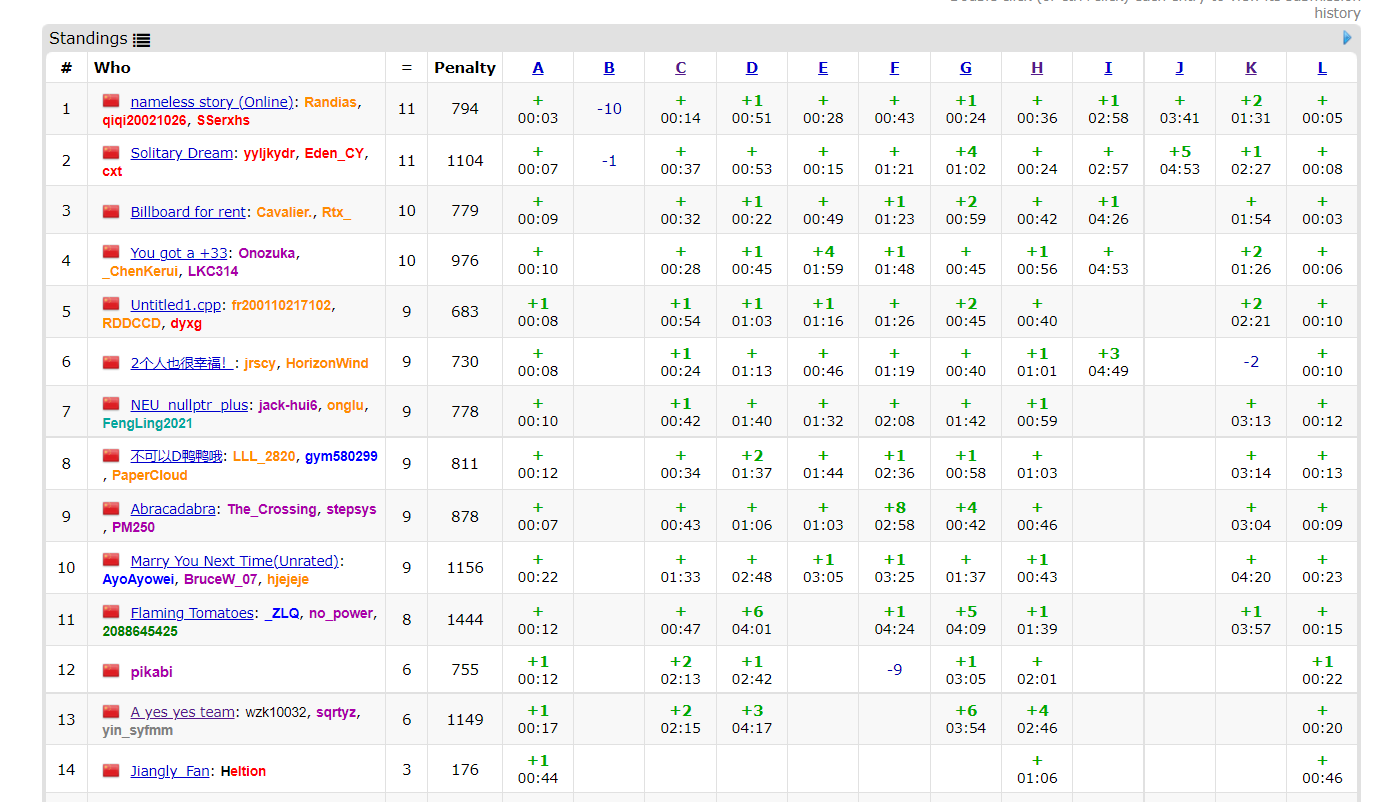Screen dimensions: 1387x802
Task: Open the Untitled1.cpp team link
Action: tap(175, 305)
